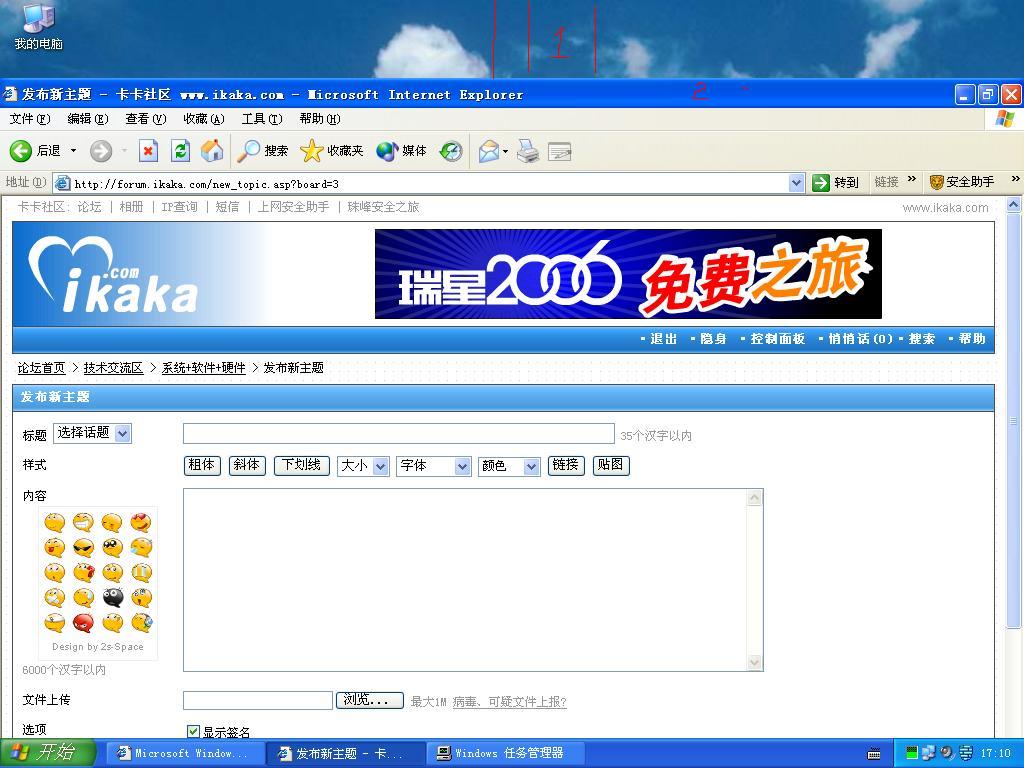
Task: Click the 控制面板 nav link
Action: pyautogui.click(x=777, y=339)
